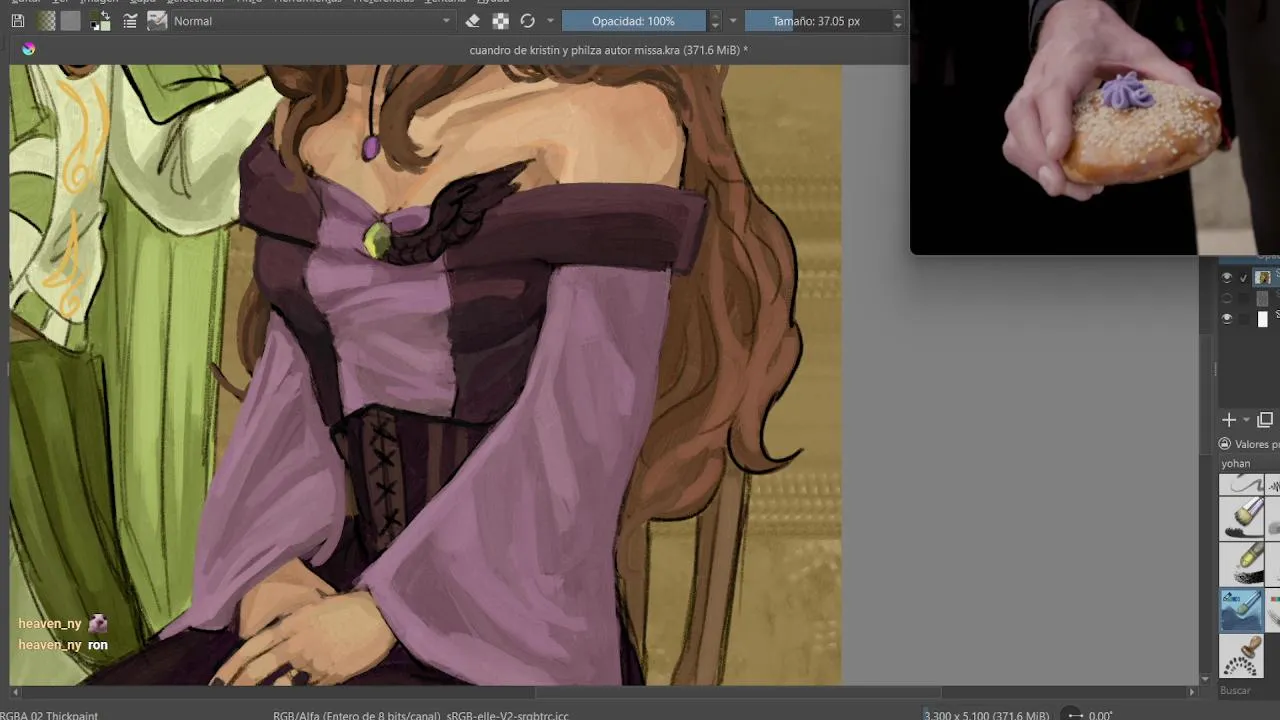Duplicate the current layer
1280x720 pixels.
(1265, 420)
